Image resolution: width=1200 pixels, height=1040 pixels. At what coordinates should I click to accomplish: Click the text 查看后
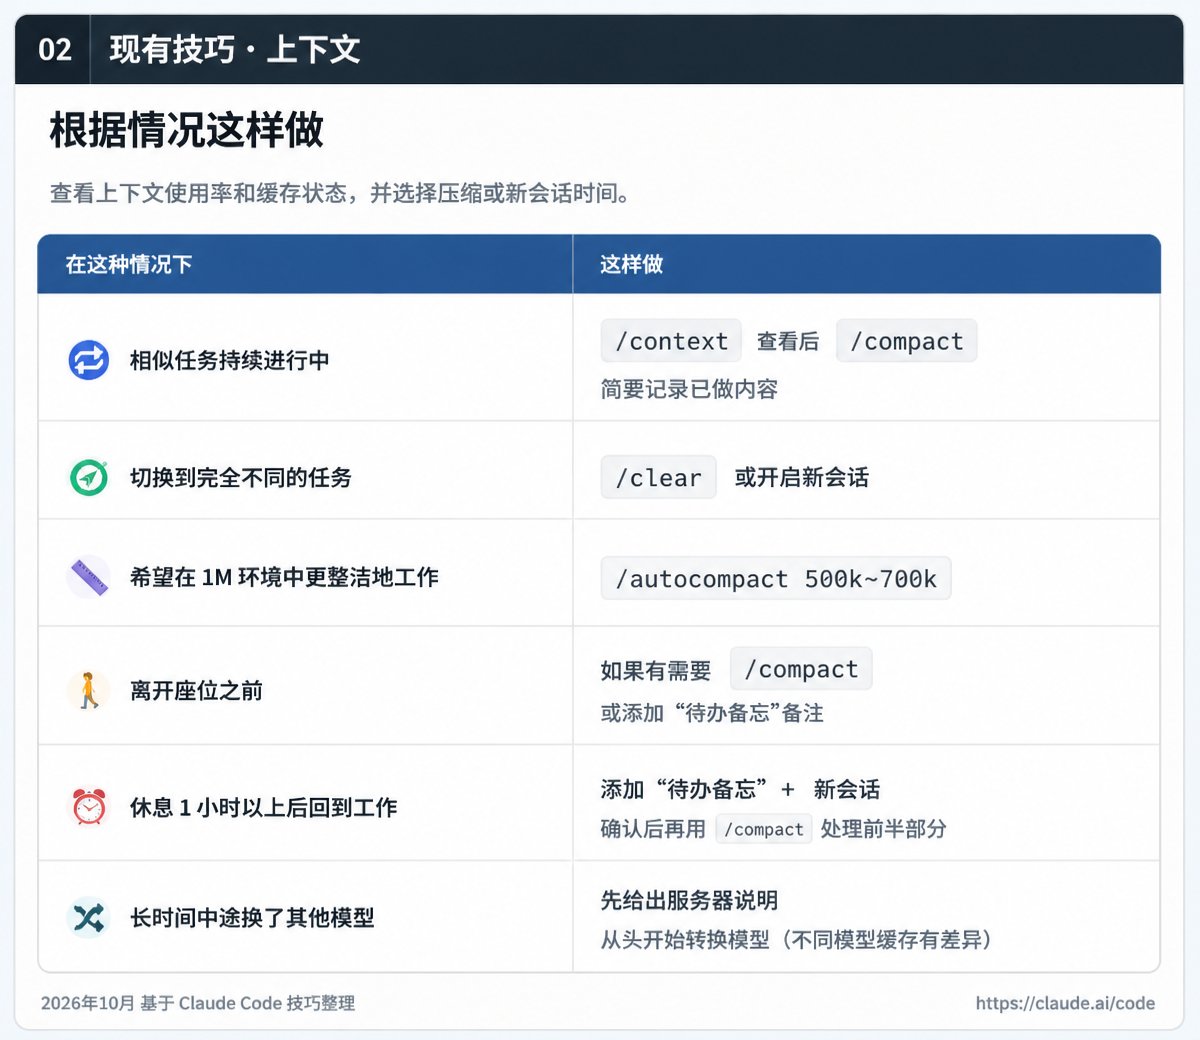click(788, 342)
